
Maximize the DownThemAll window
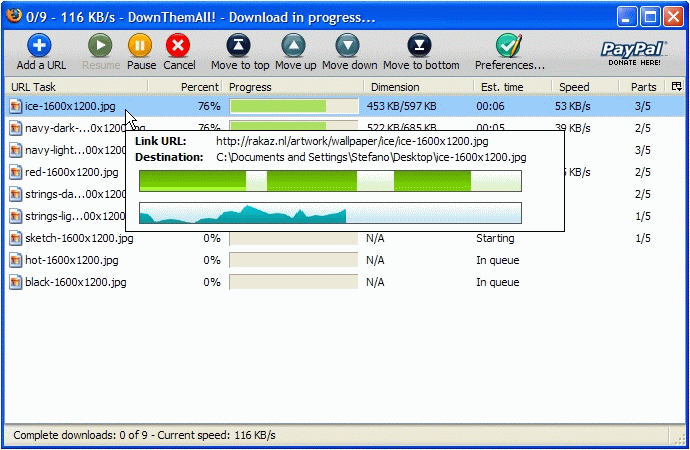(650, 17)
